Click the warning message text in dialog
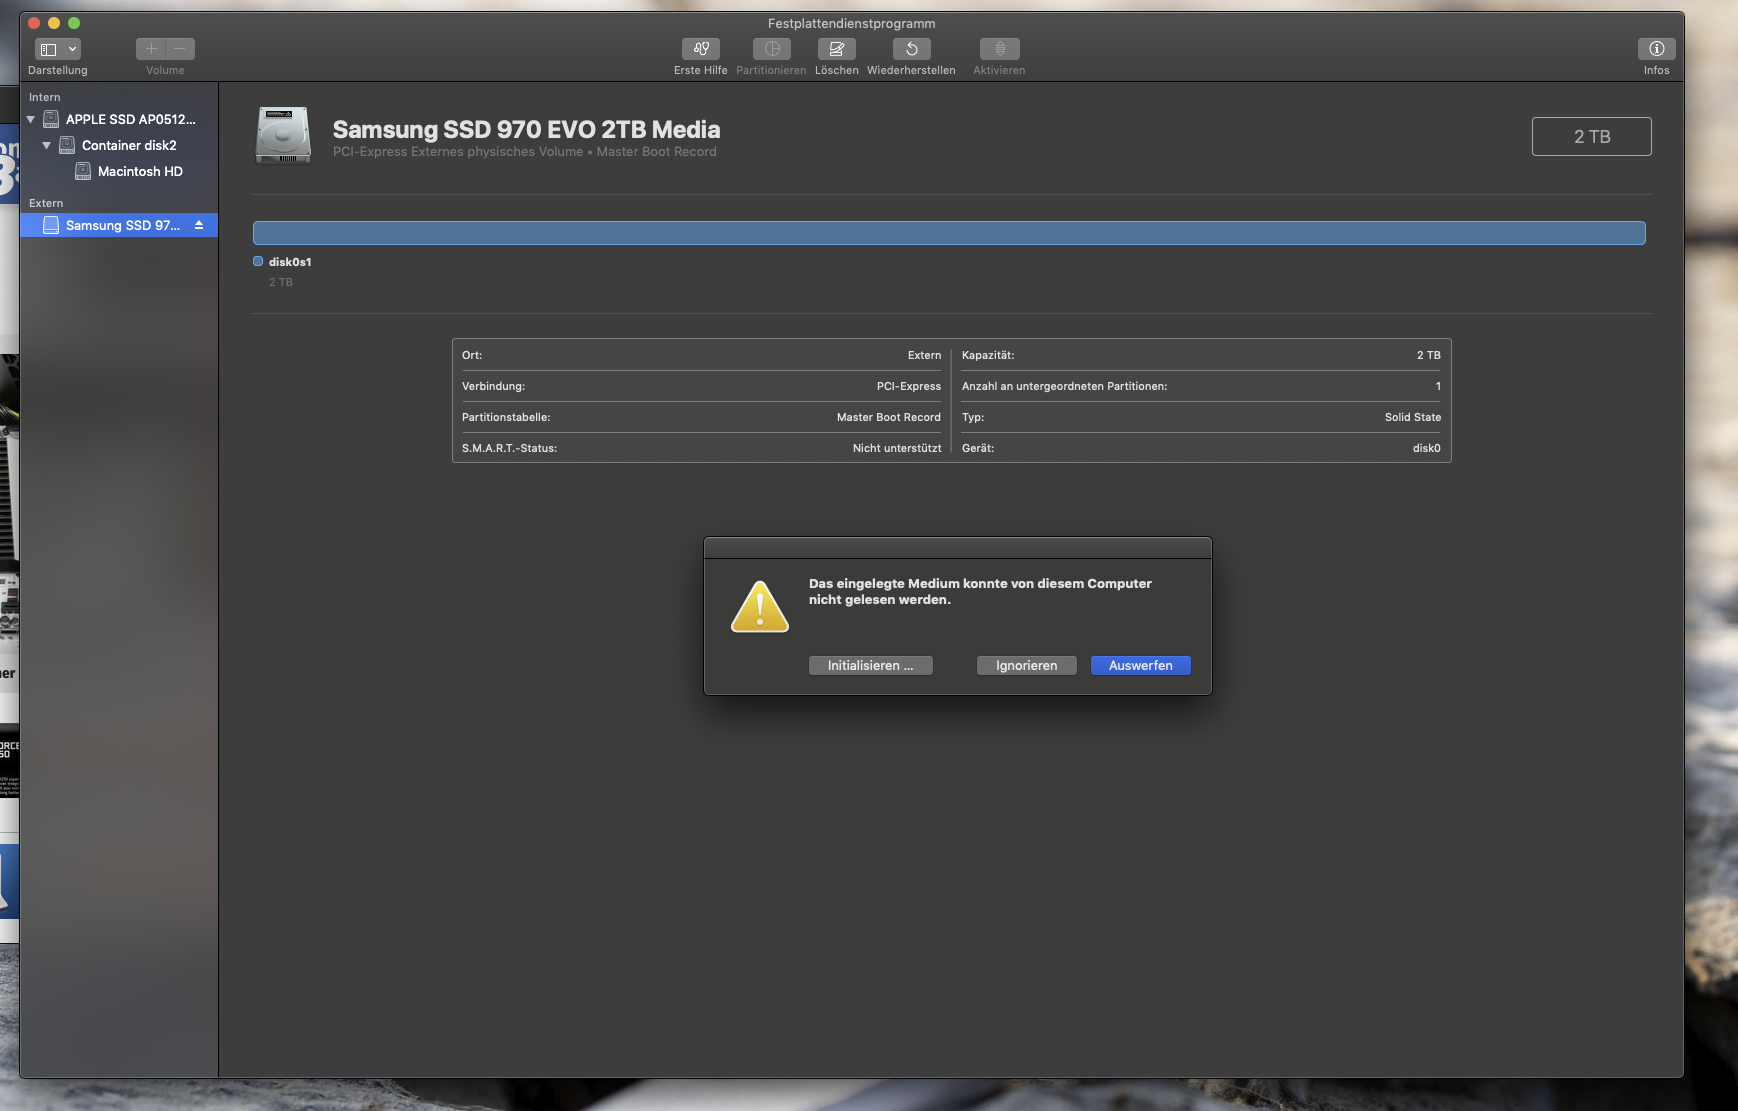 pyautogui.click(x=980, y=591)
